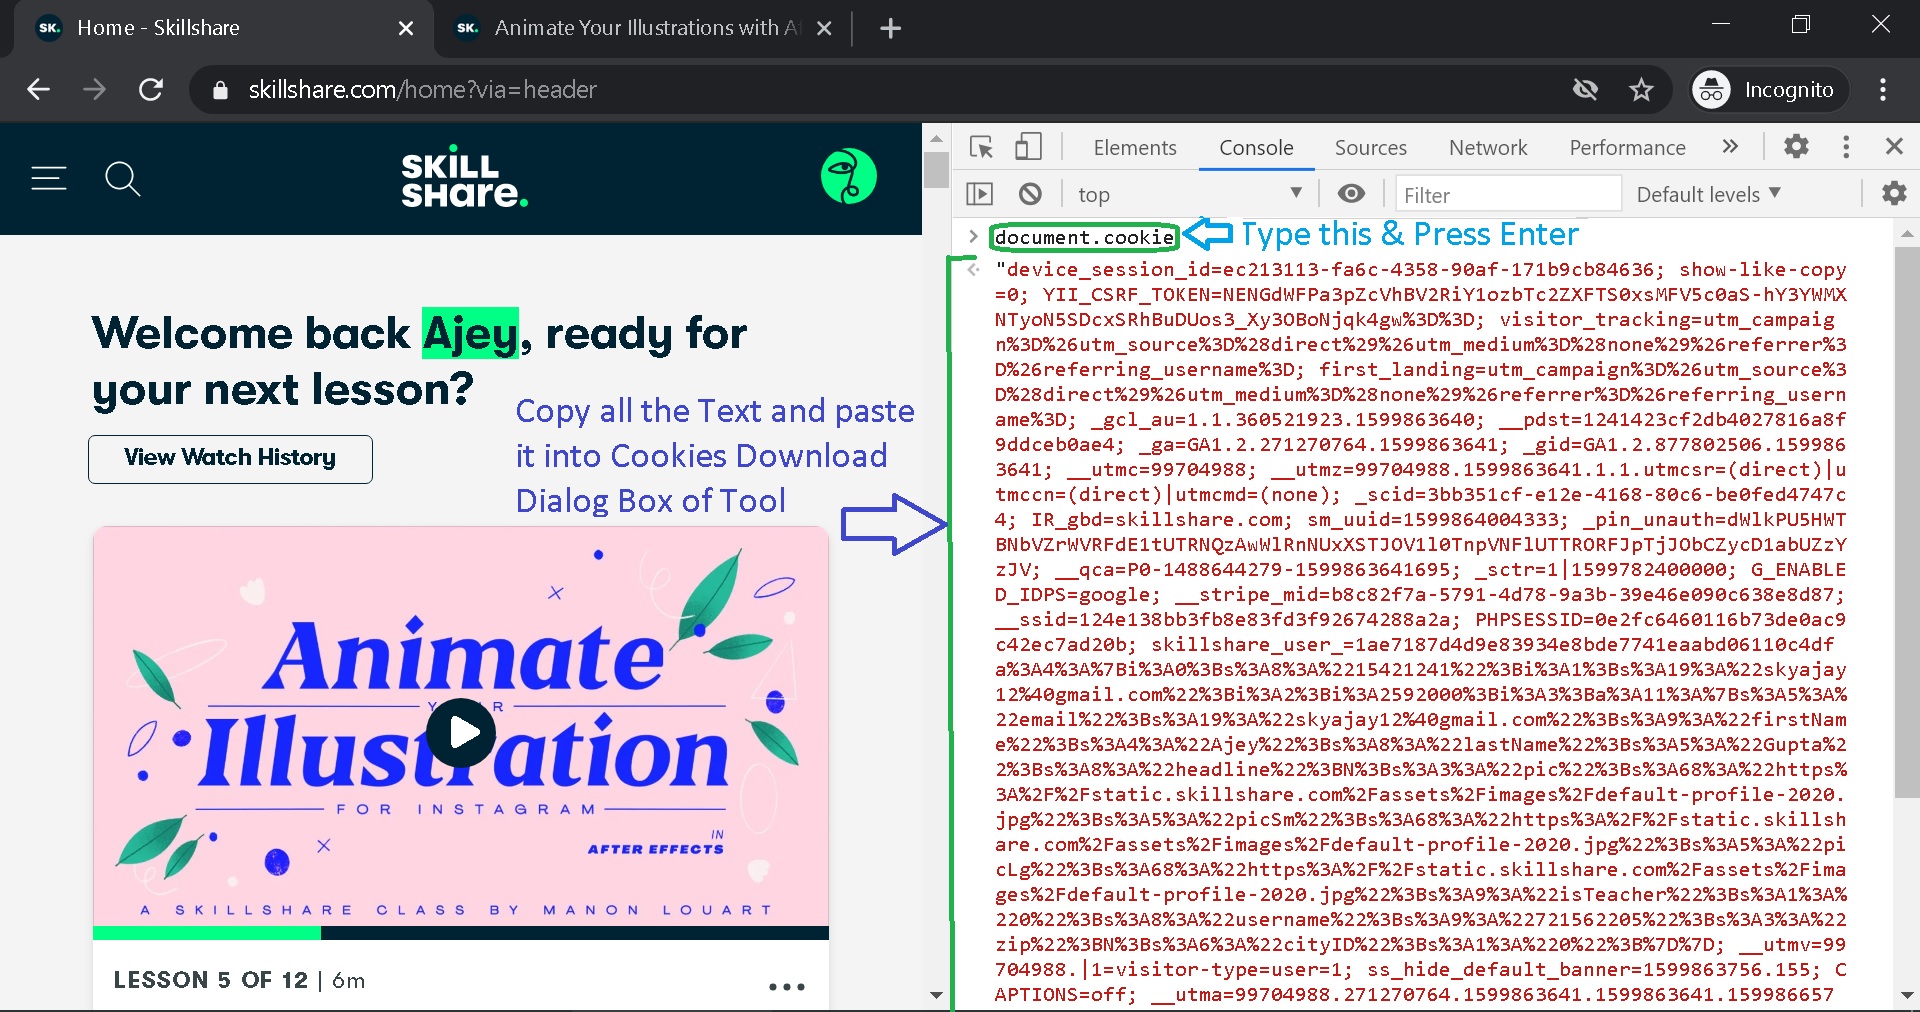Screen dimensions: 1920x1012
Task: Activate DevTools inspect element picker
Action: (x=981, y=147)
